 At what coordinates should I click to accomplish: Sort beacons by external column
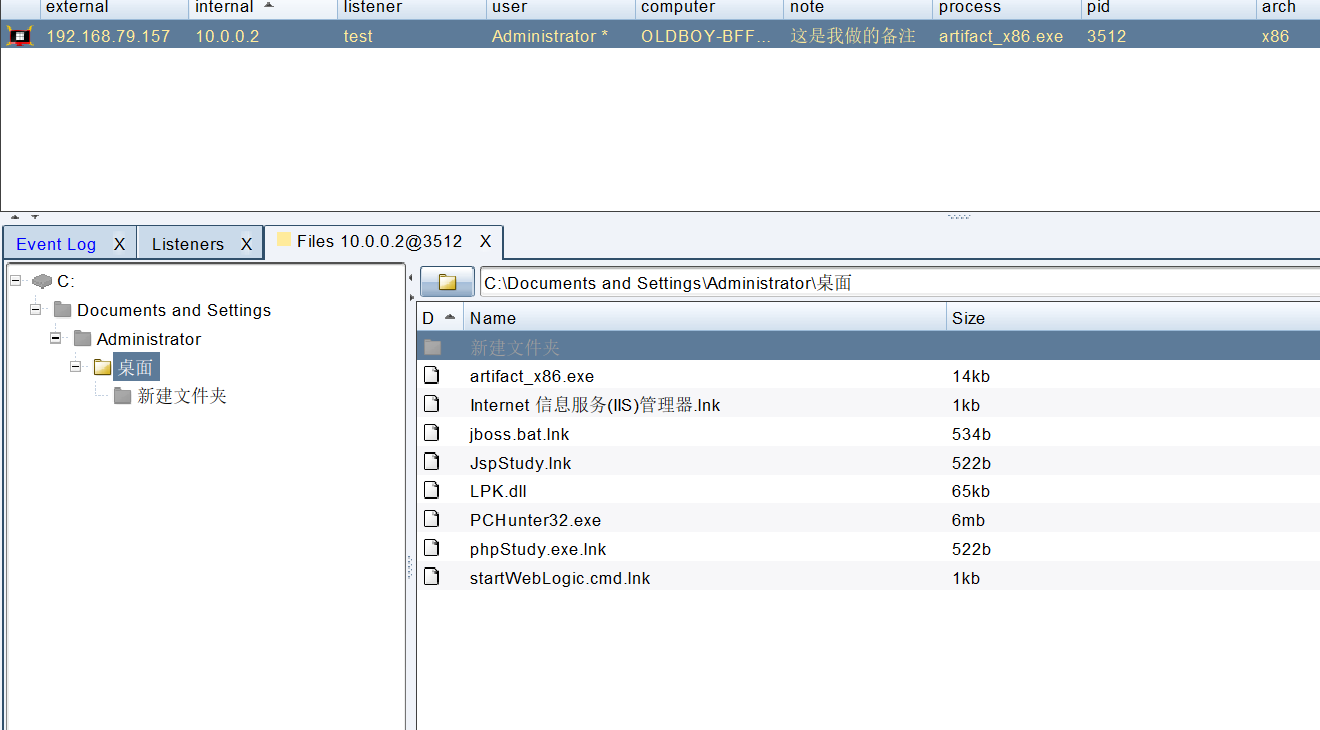(x=114, y=8)
